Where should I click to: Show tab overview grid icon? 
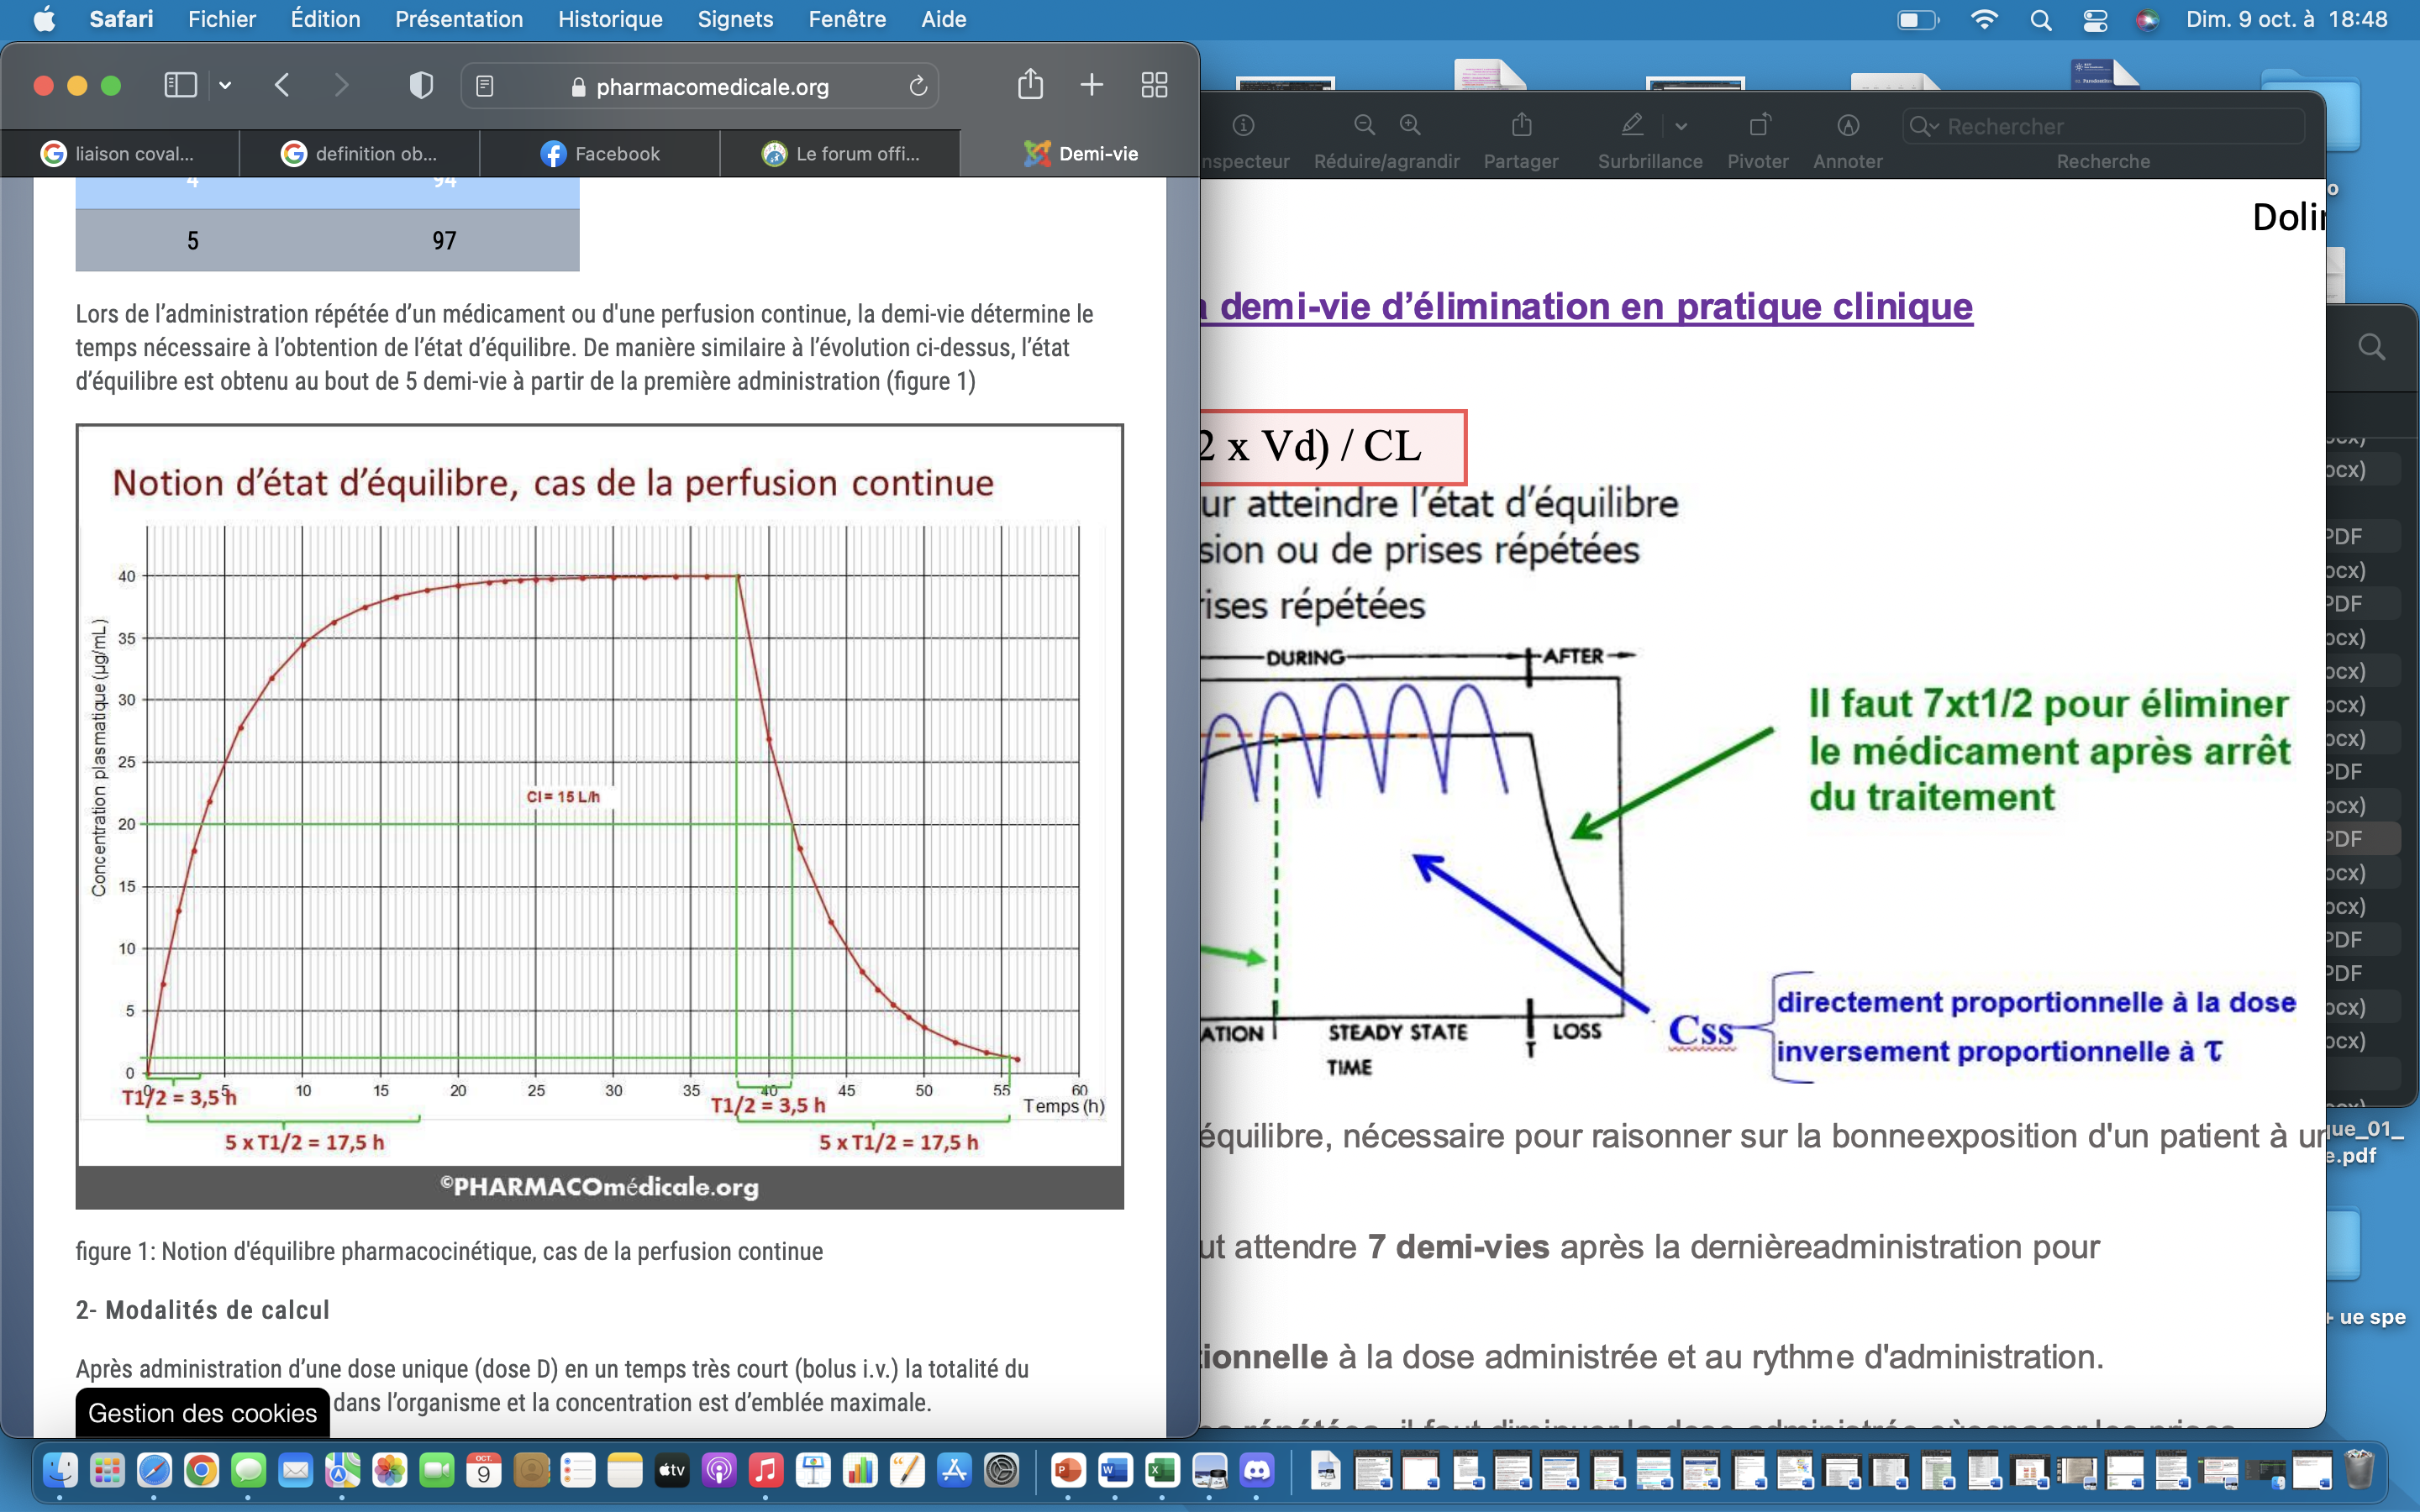1154,85
